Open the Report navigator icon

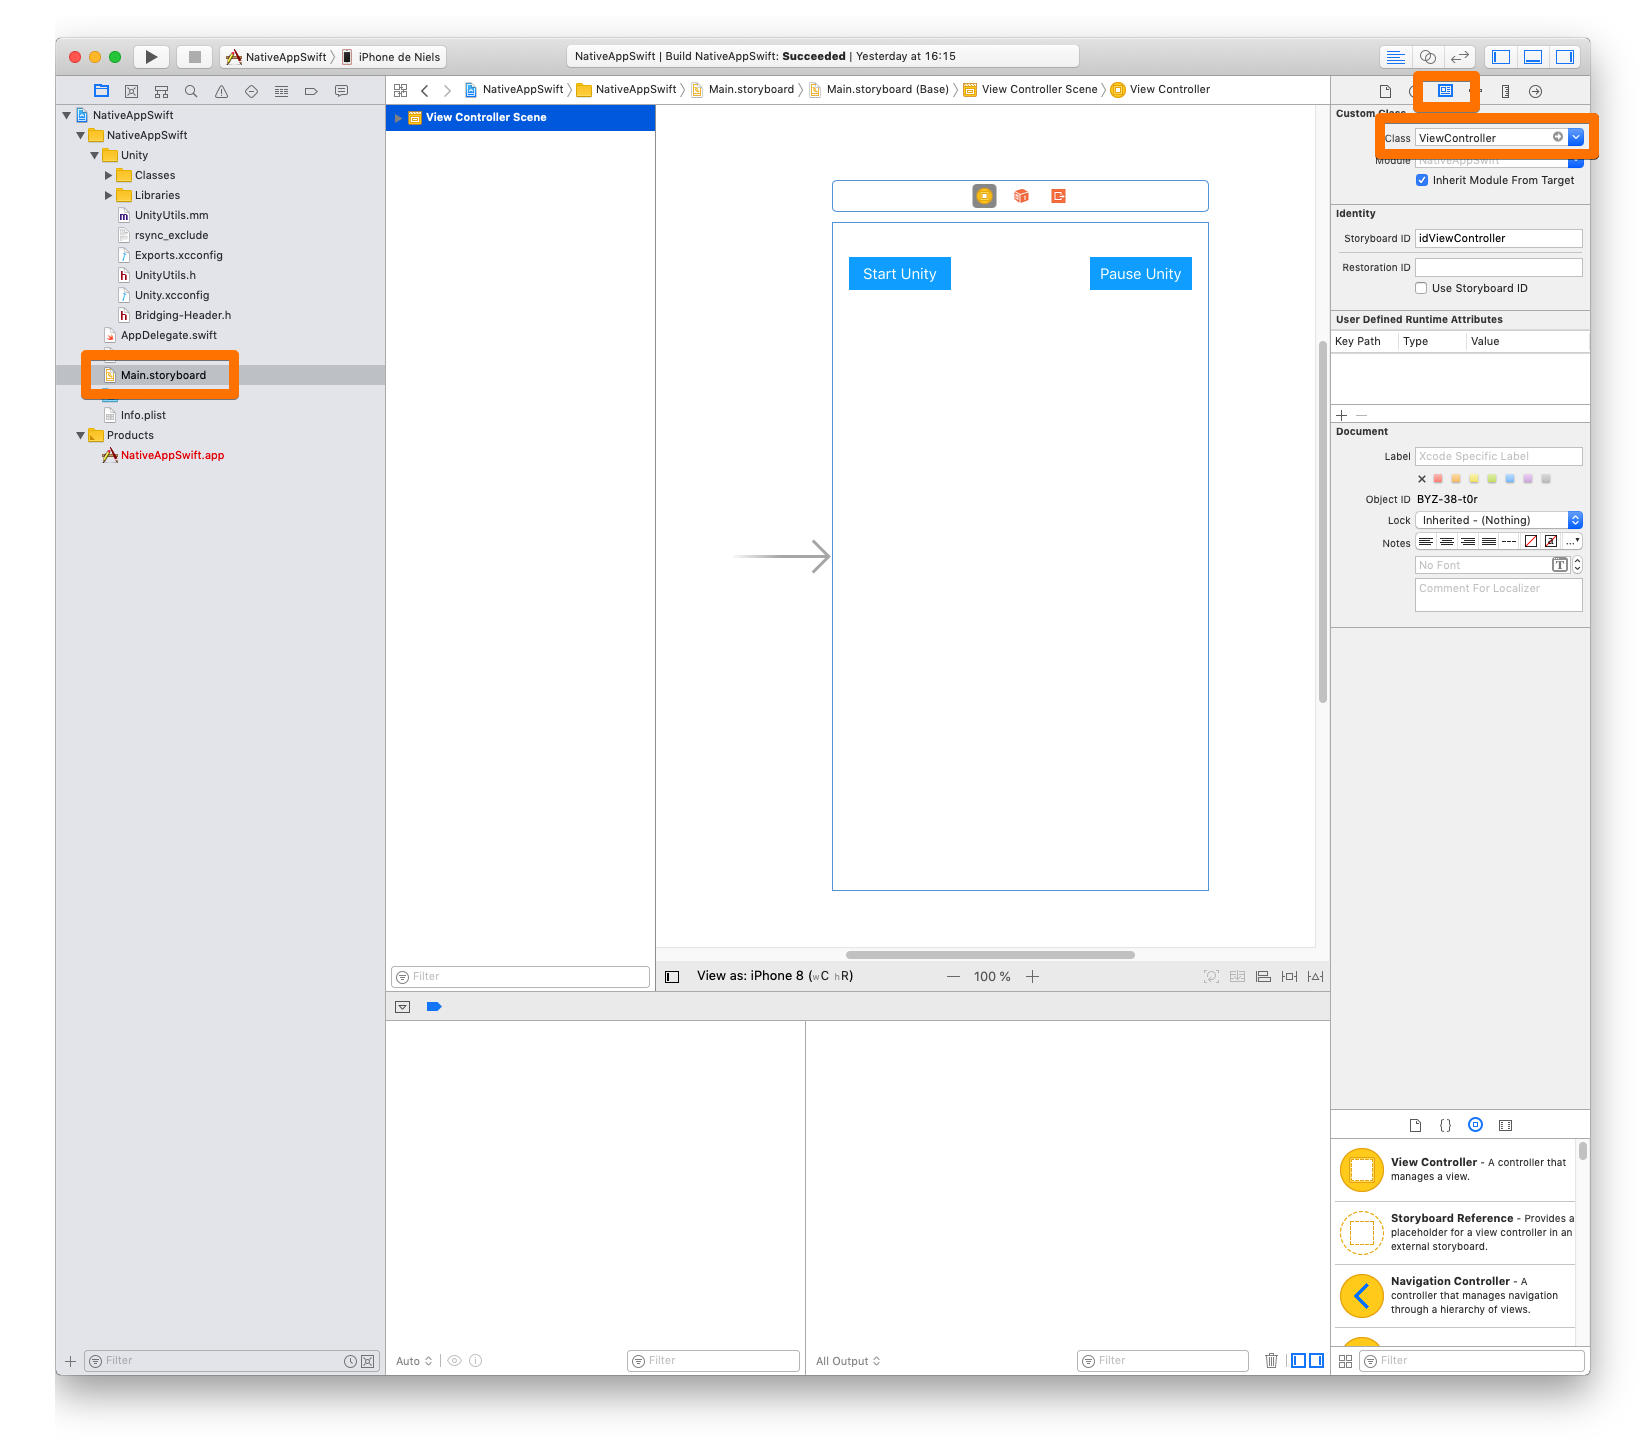click(341, 91)
